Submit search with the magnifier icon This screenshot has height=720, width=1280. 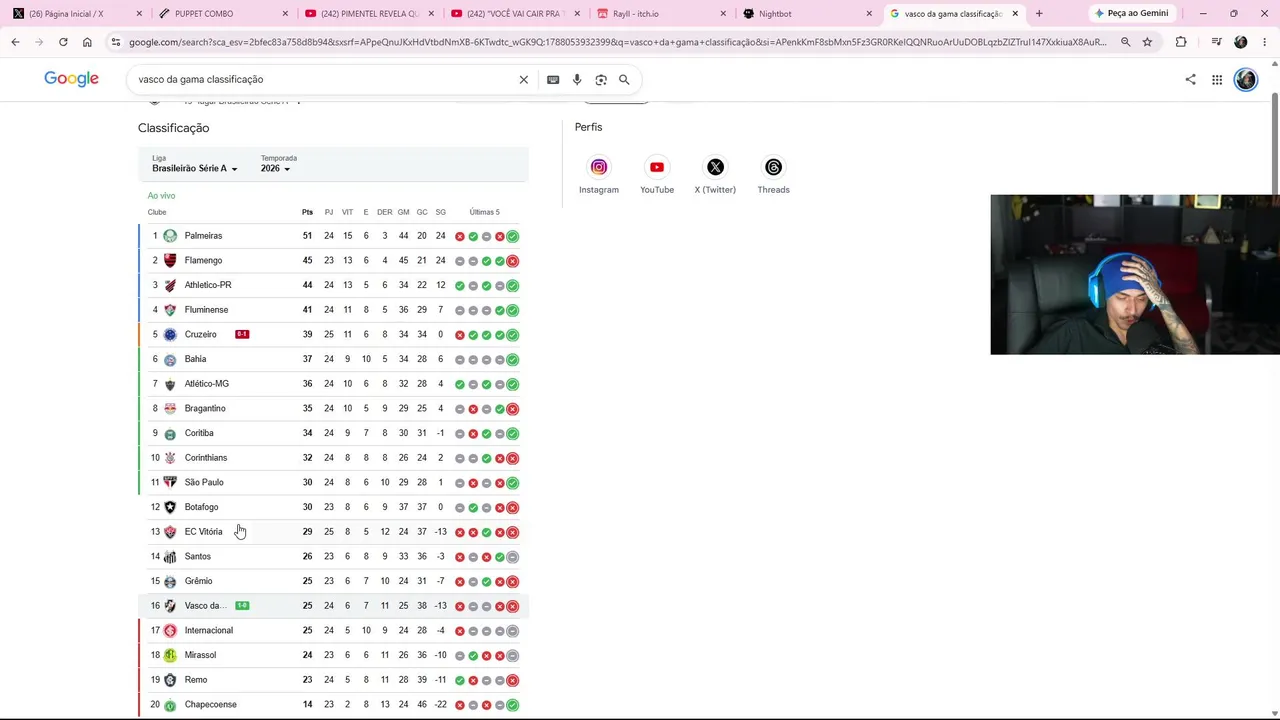point(624,80)
